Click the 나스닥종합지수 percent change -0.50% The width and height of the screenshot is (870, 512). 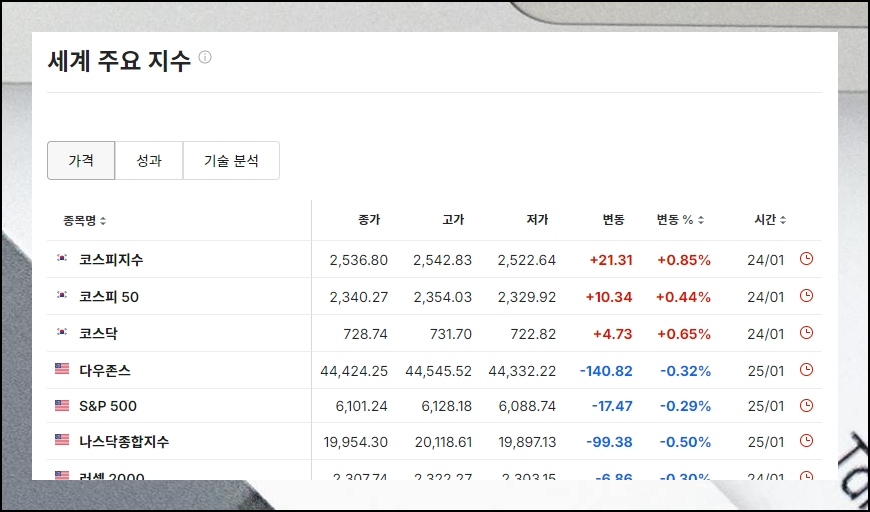685,442
